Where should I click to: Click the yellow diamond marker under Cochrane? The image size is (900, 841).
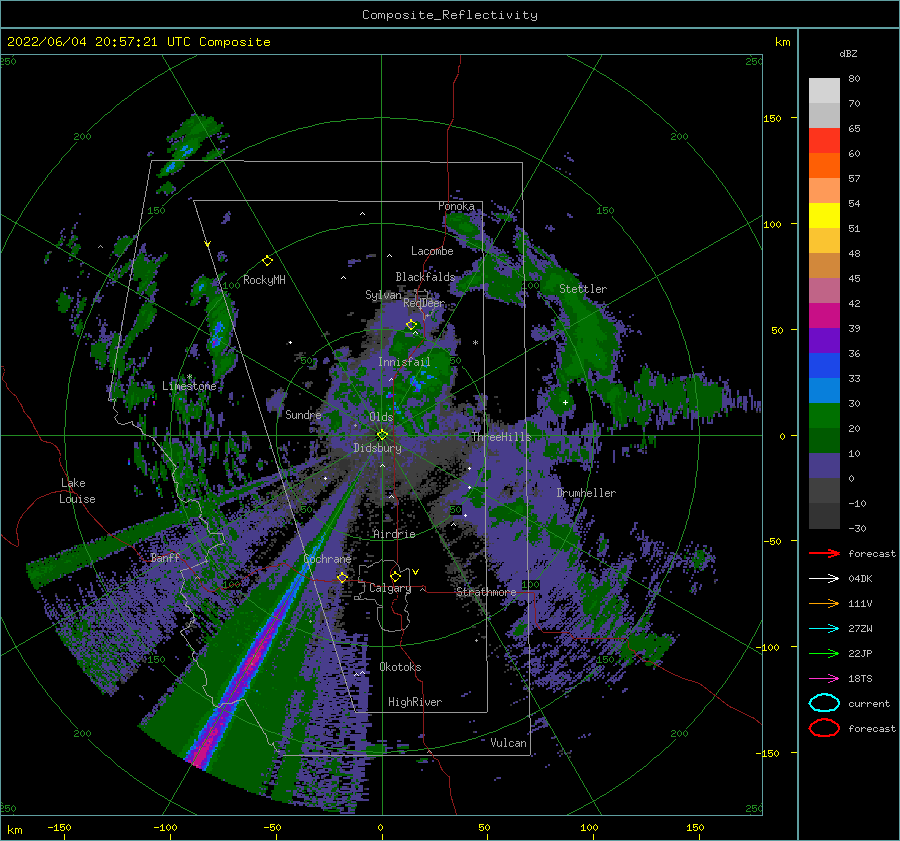[x=342, y=577]
